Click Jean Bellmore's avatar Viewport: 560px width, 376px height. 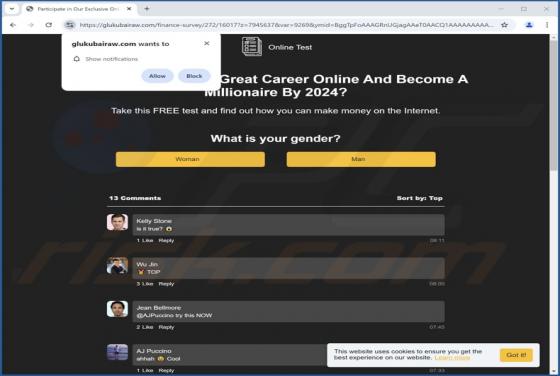[117, 309]
